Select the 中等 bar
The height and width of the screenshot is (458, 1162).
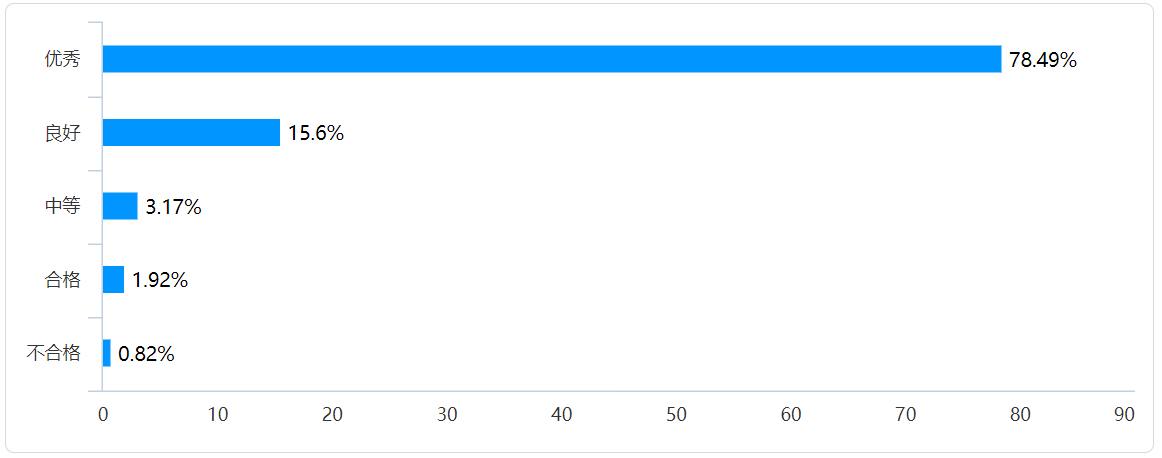(120, 206)
